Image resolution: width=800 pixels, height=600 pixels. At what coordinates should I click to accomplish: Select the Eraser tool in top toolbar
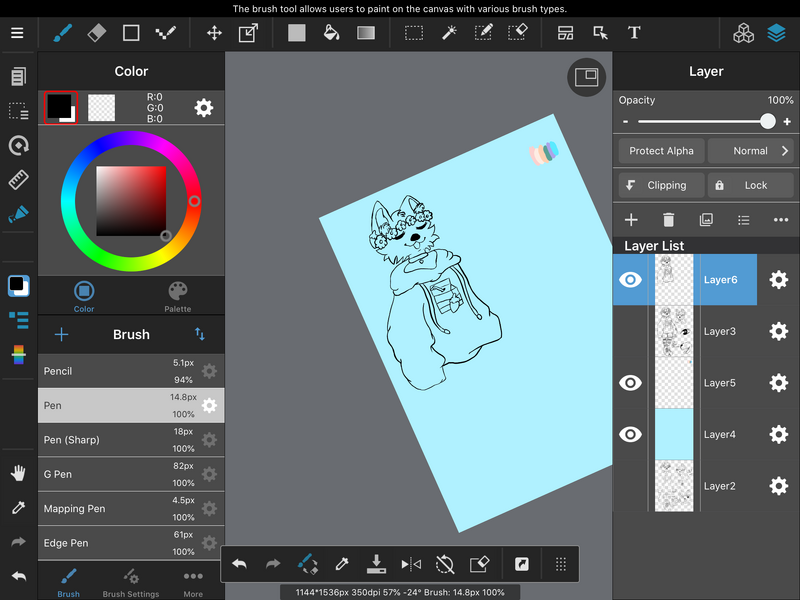(96, 33)
